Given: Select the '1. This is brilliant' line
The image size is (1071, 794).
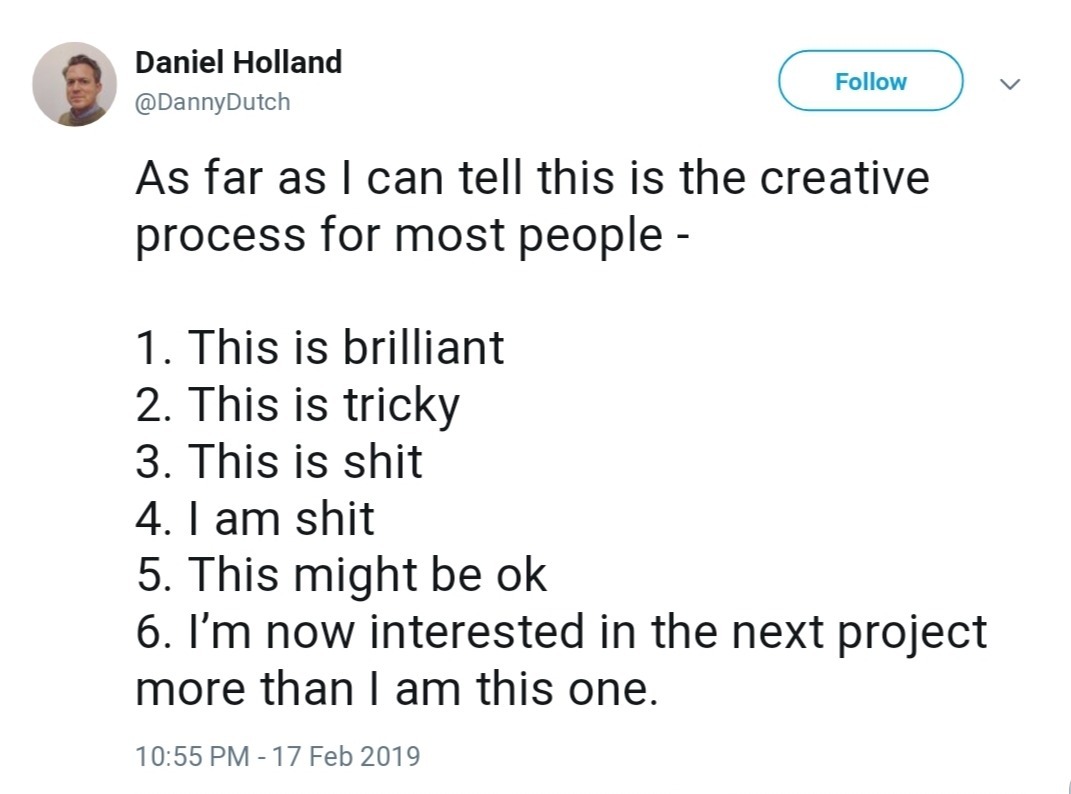Looking at the screenshot, I should [320, 347].
